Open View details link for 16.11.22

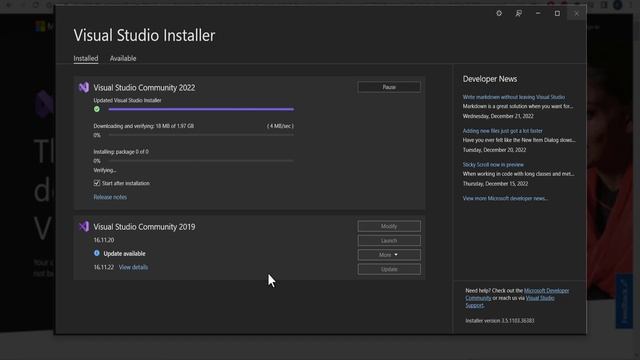[133, 267]
